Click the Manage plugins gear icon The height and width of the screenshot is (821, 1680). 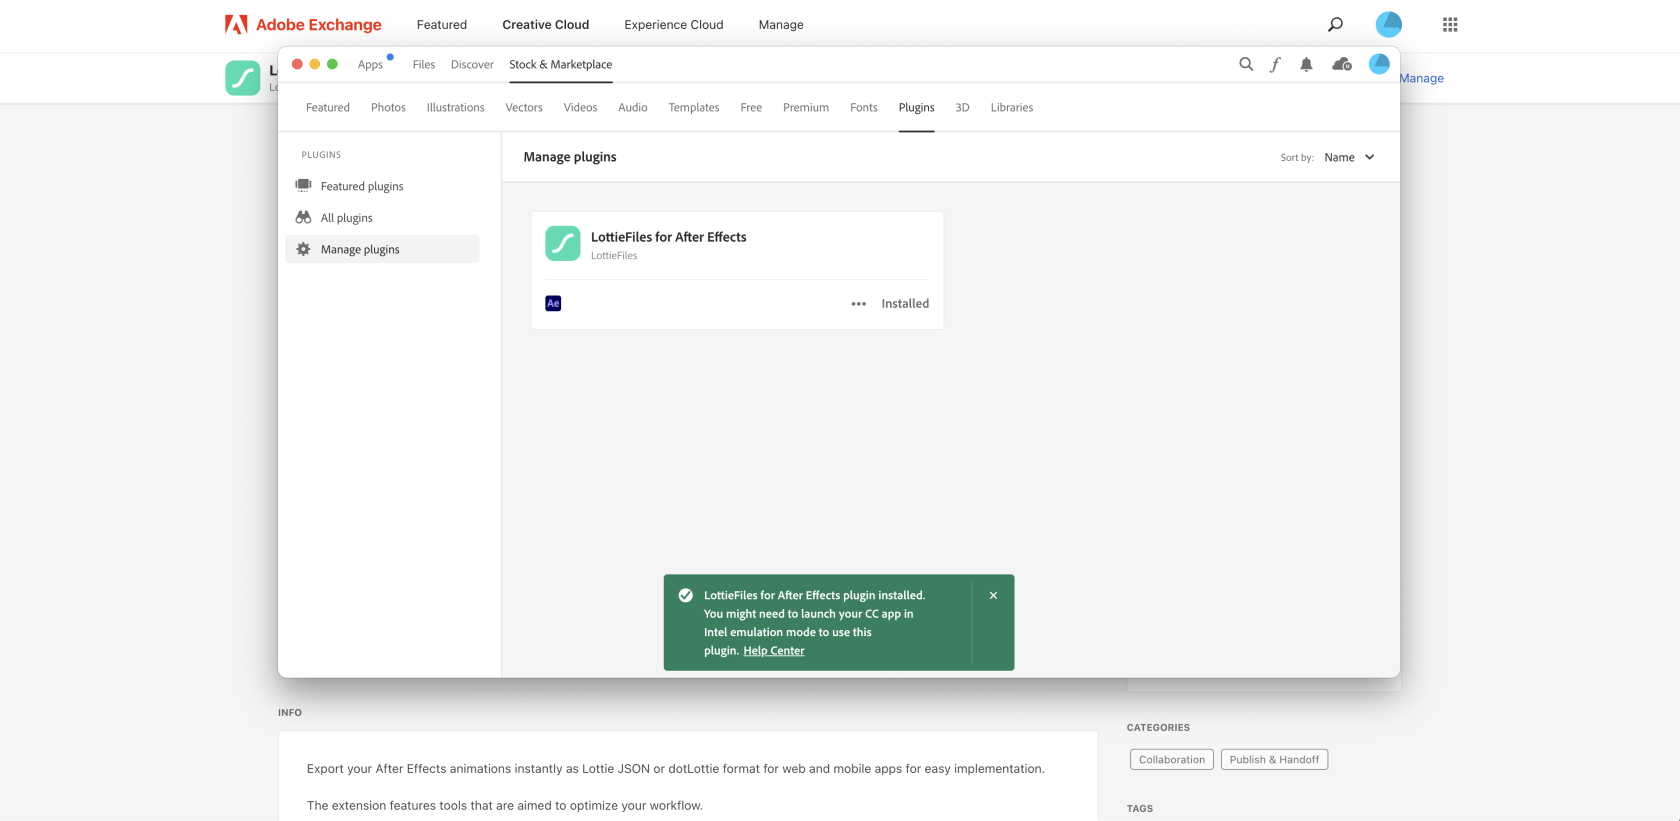(303, 249)
